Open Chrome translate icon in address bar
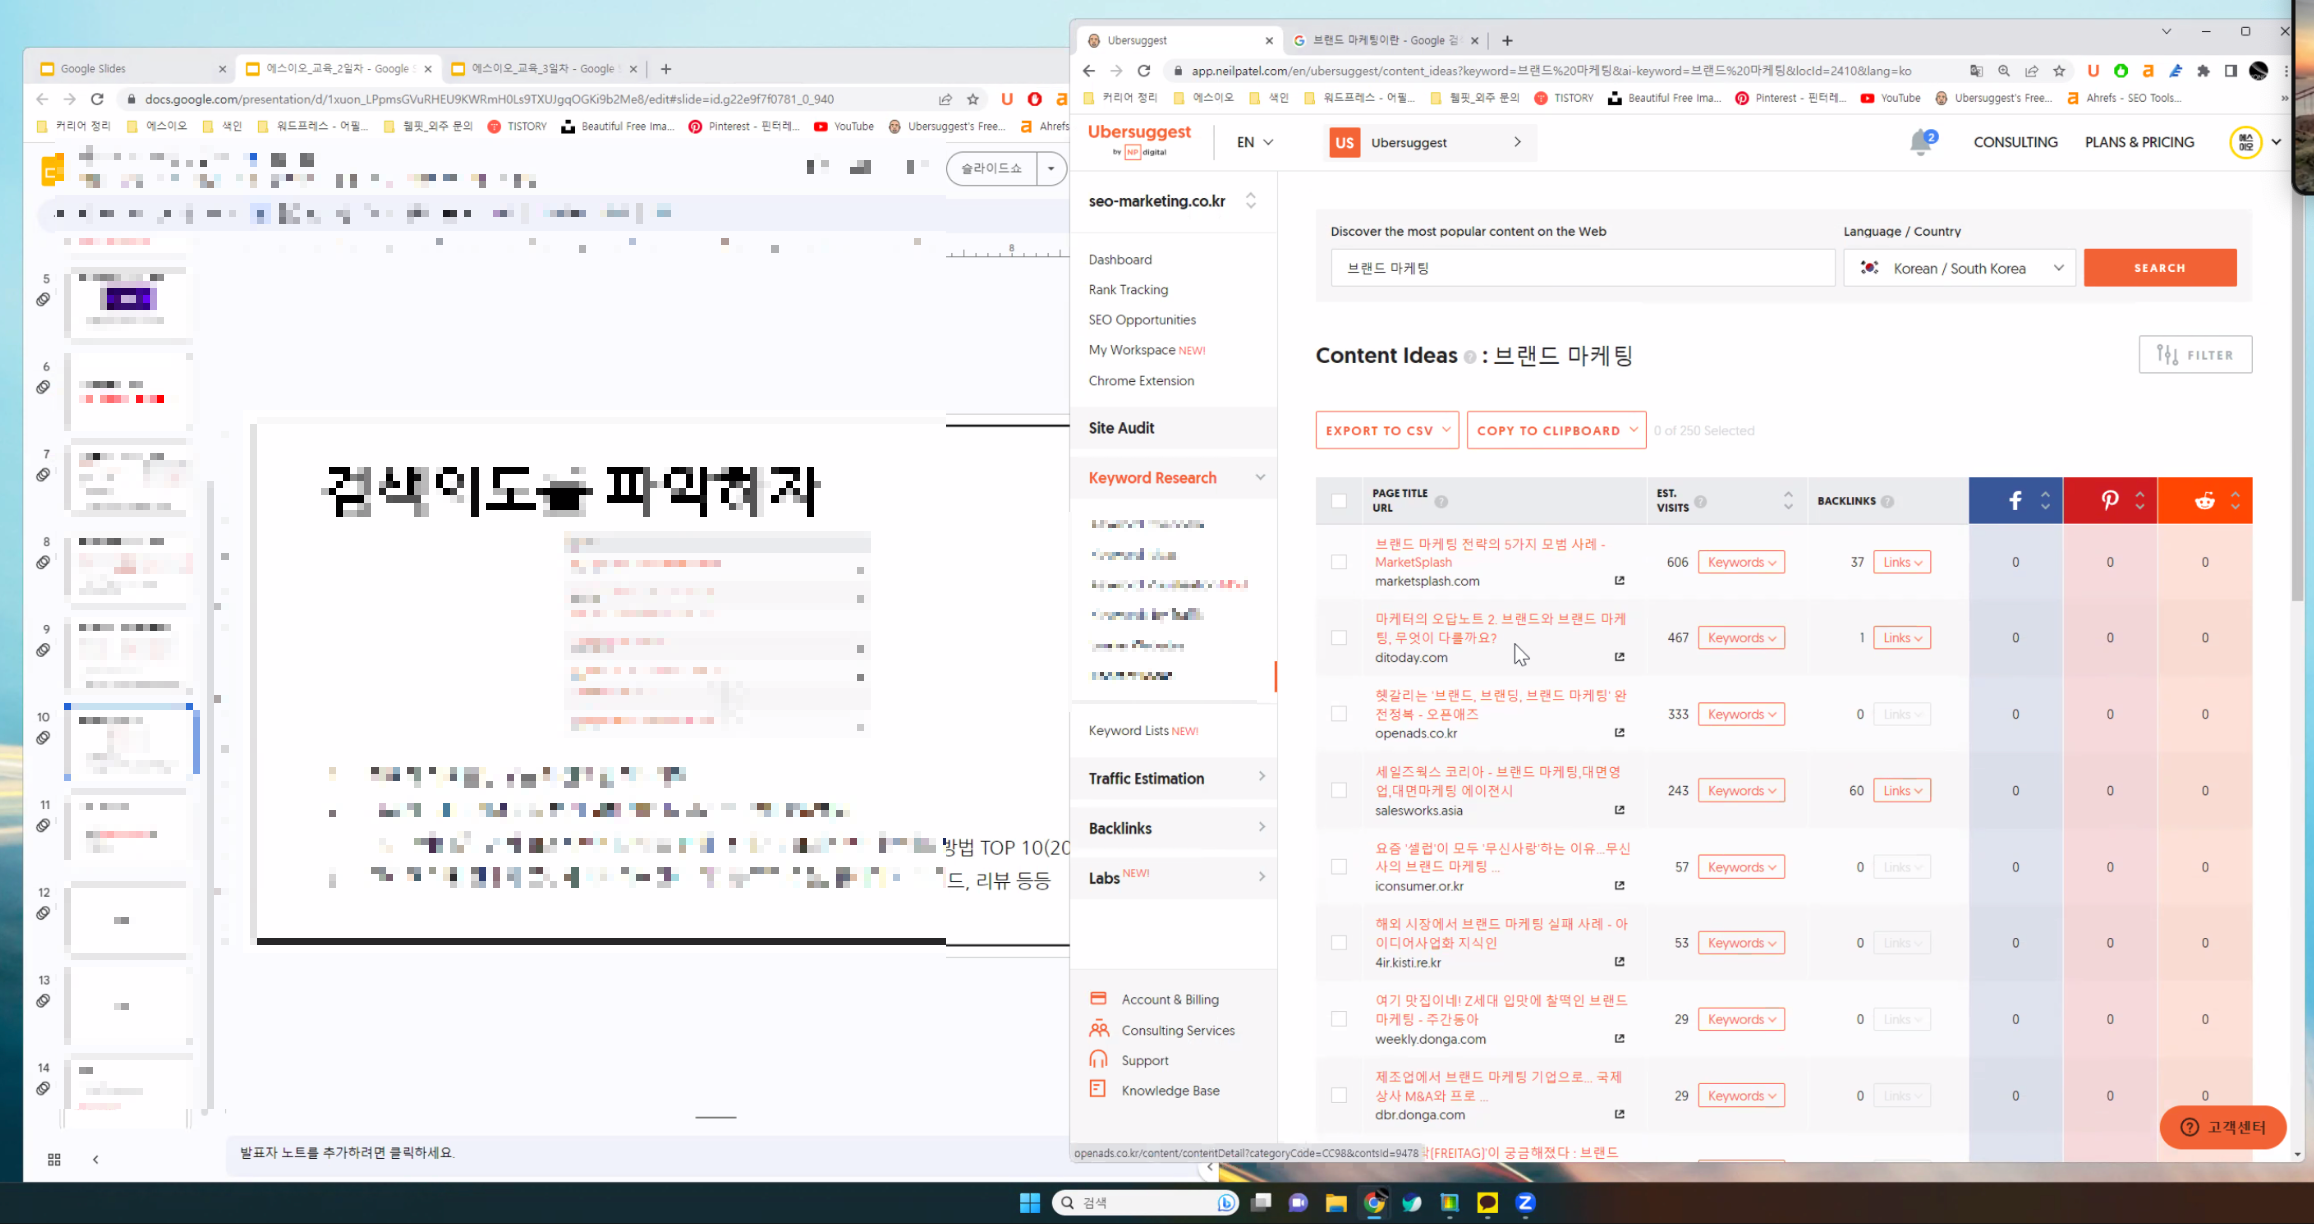The height and width of the screenshot is (1224, 2314). tap(1976, 71)
